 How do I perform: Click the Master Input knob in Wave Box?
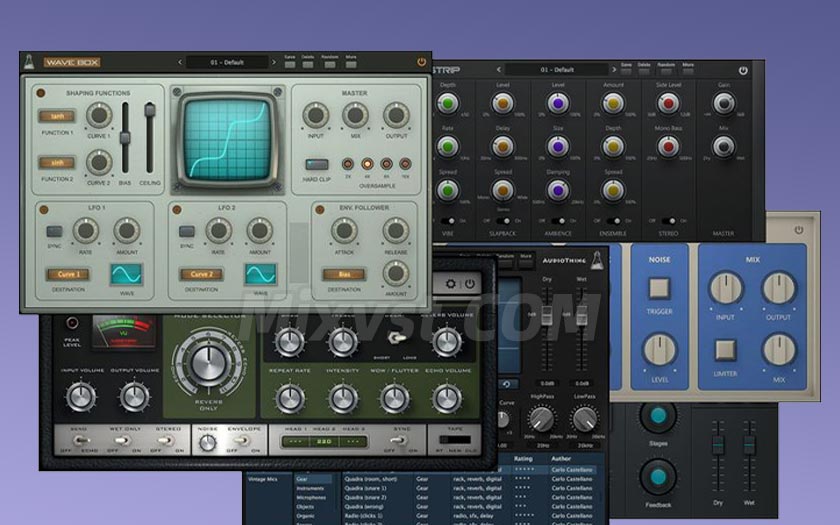(316, 115)
